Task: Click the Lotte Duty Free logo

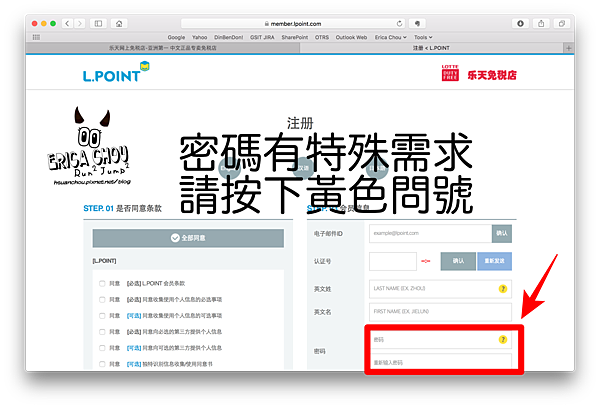Action: [479, 73]
